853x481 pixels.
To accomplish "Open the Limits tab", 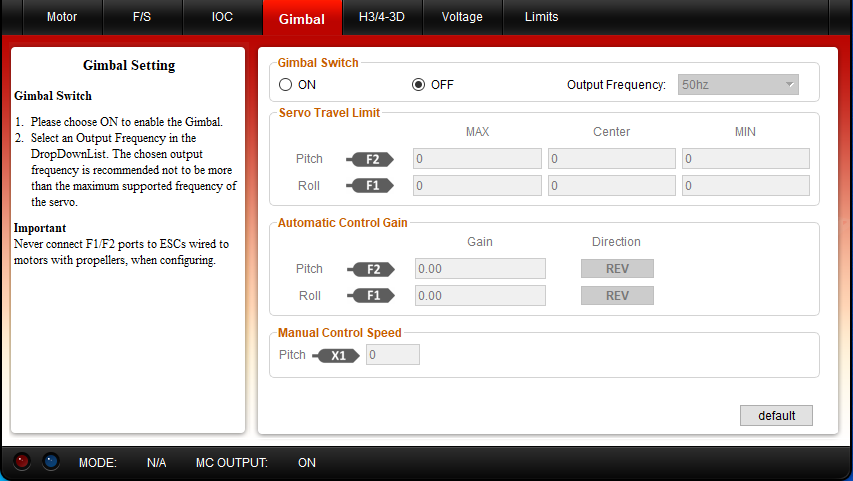I will (542, 17).
